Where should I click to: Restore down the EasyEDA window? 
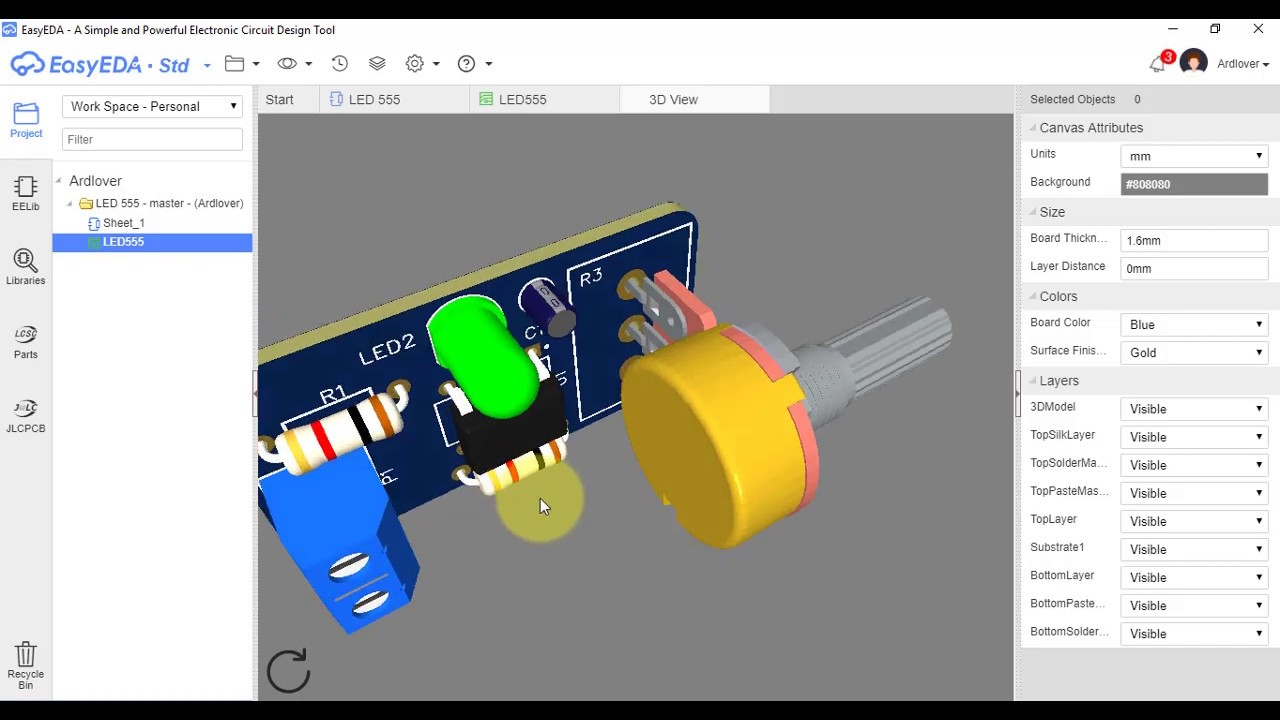coord(1215,29)
